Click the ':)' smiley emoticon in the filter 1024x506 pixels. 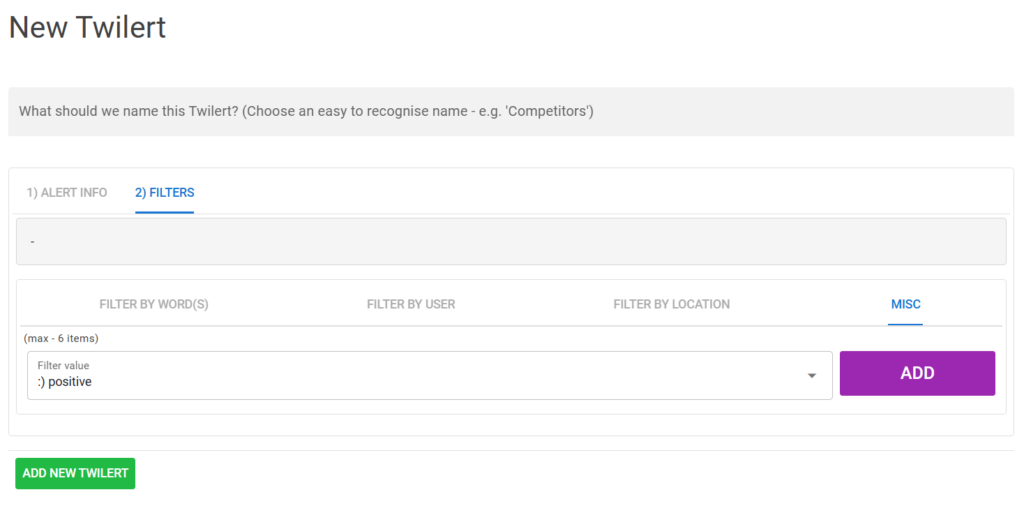point(41,382)
